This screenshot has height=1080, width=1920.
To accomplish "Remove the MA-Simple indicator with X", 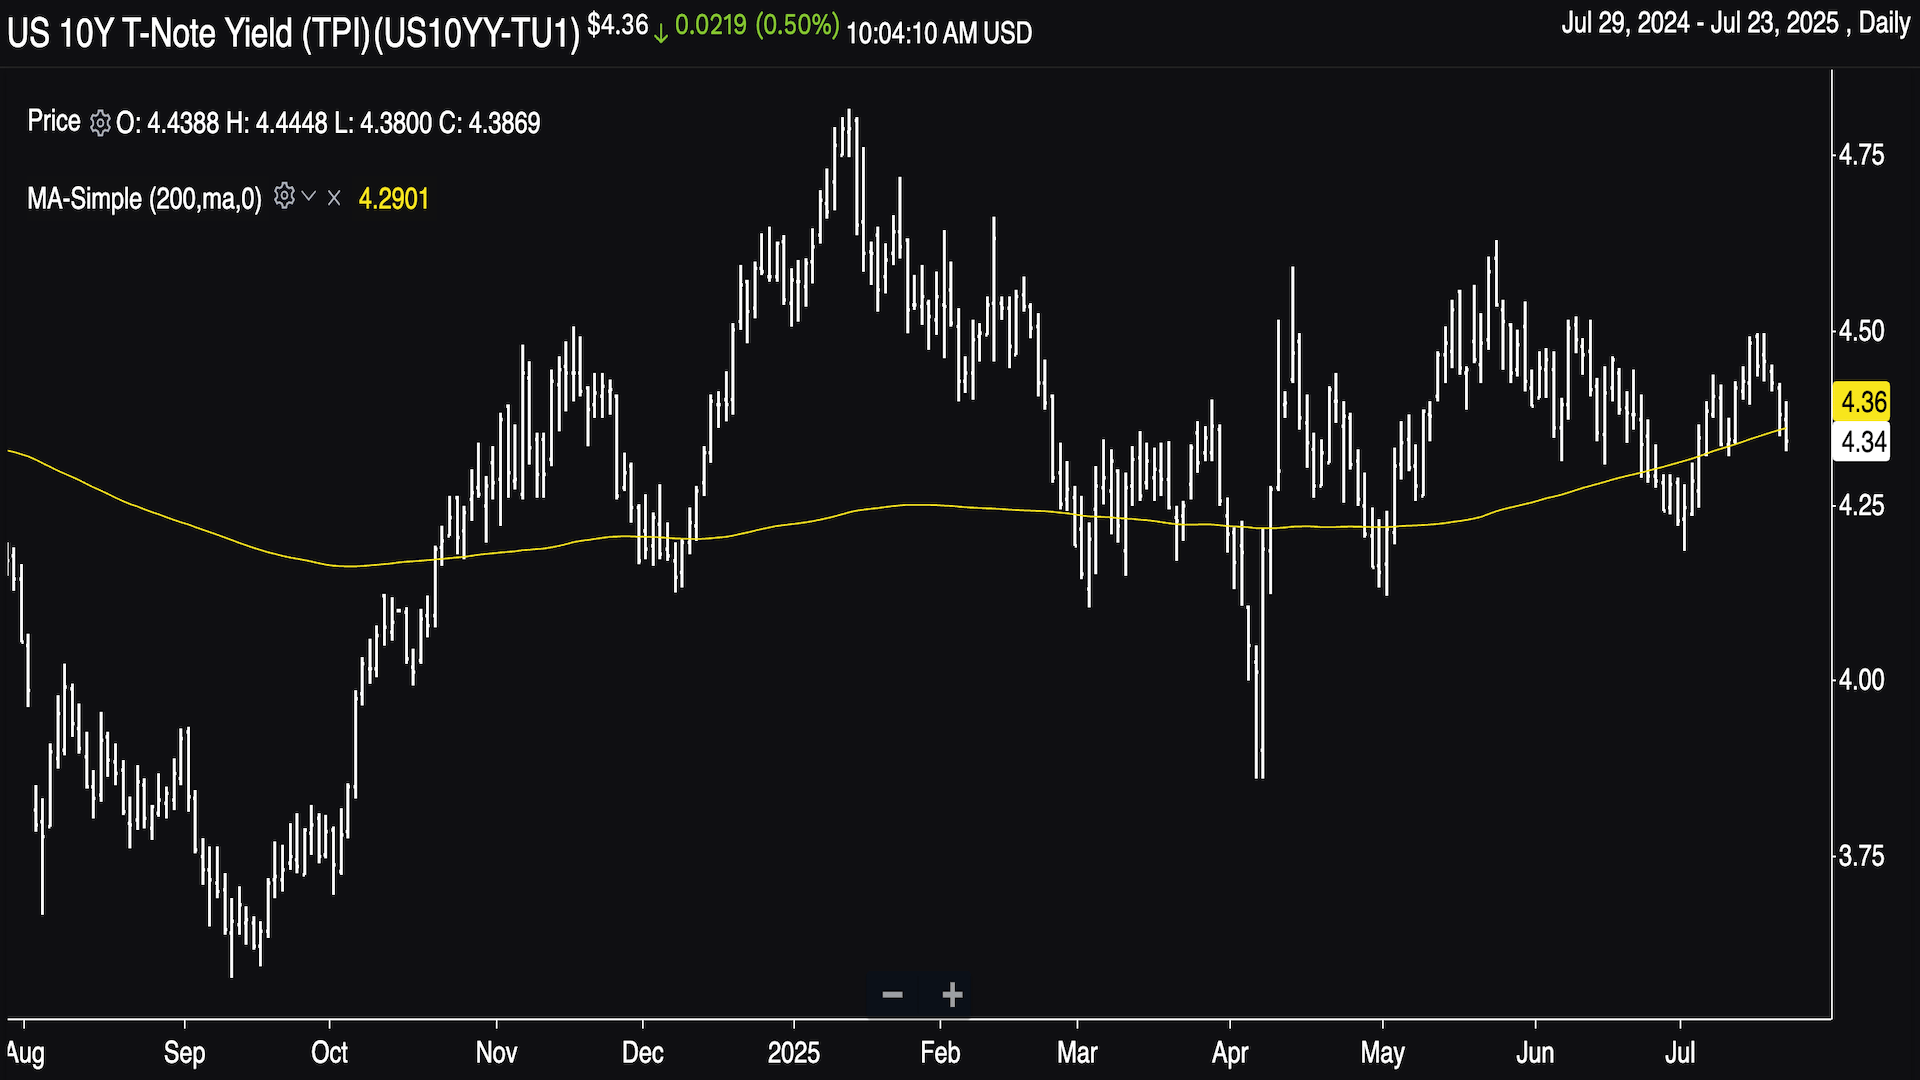I will (x=334, y=198).
